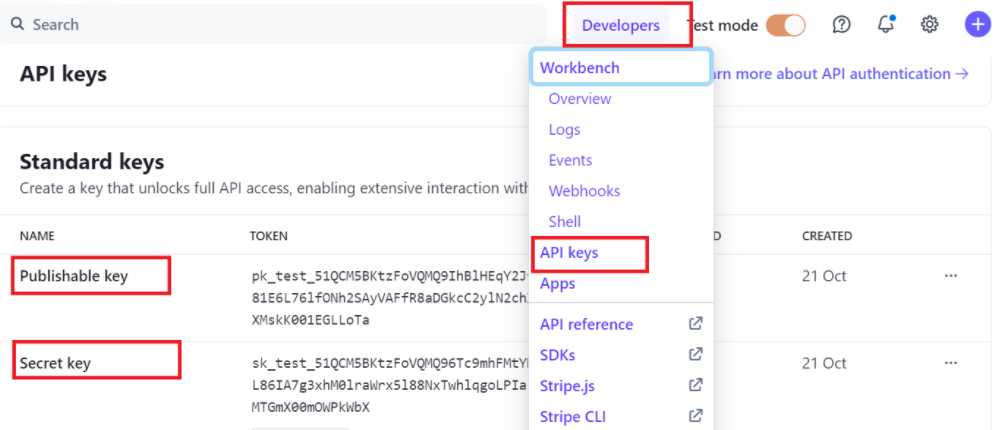997x430 pixels.
Task: Click the CREATED column header
Action: [827, 236]
